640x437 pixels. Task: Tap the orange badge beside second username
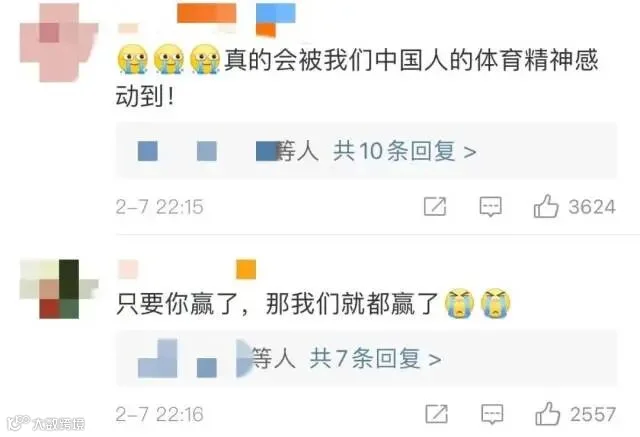pos(246,269)
